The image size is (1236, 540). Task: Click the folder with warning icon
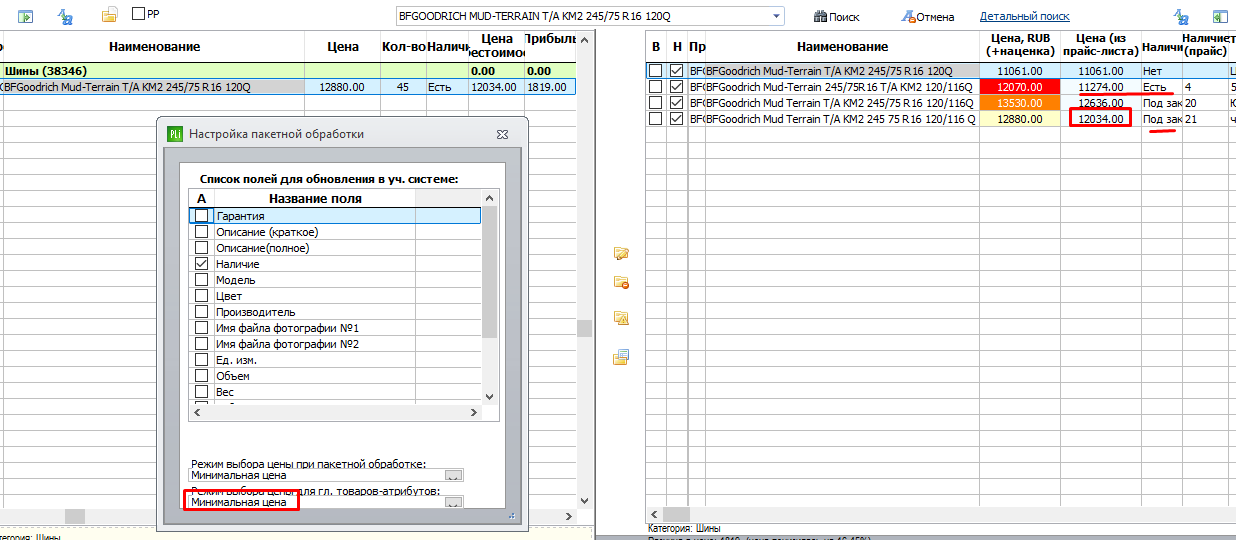coord(621,319)
